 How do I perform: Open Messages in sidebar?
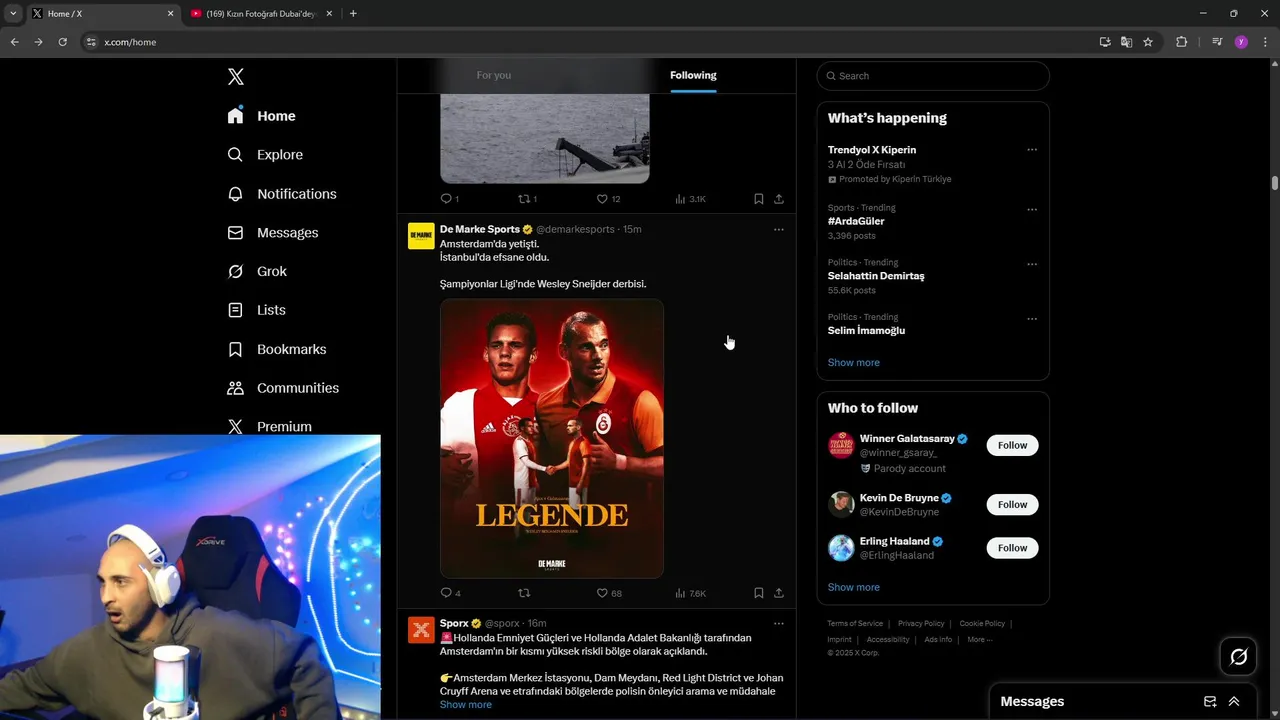point(273,233)
